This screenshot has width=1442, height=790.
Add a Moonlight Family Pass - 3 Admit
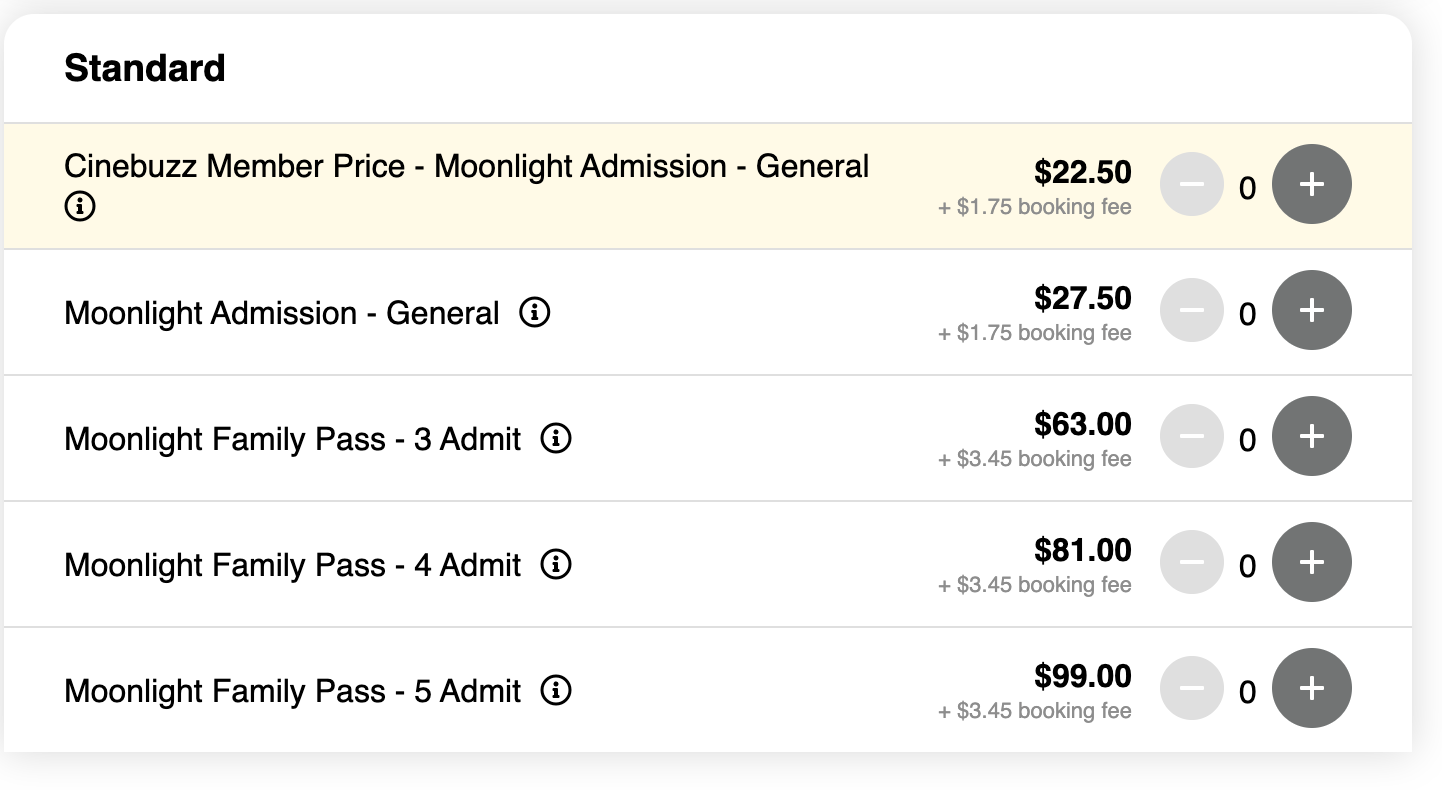1311,436
